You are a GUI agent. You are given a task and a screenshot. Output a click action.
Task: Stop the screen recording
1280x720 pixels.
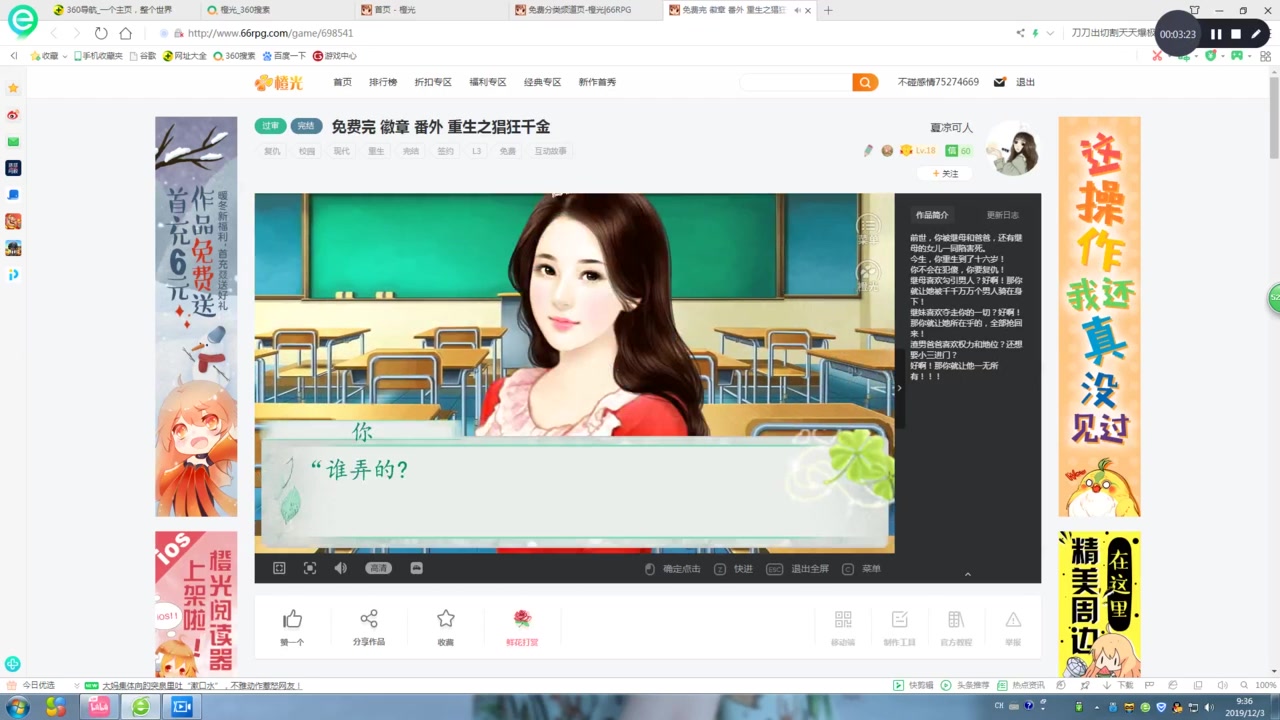pyautogui.click(x=1236, y=34)
